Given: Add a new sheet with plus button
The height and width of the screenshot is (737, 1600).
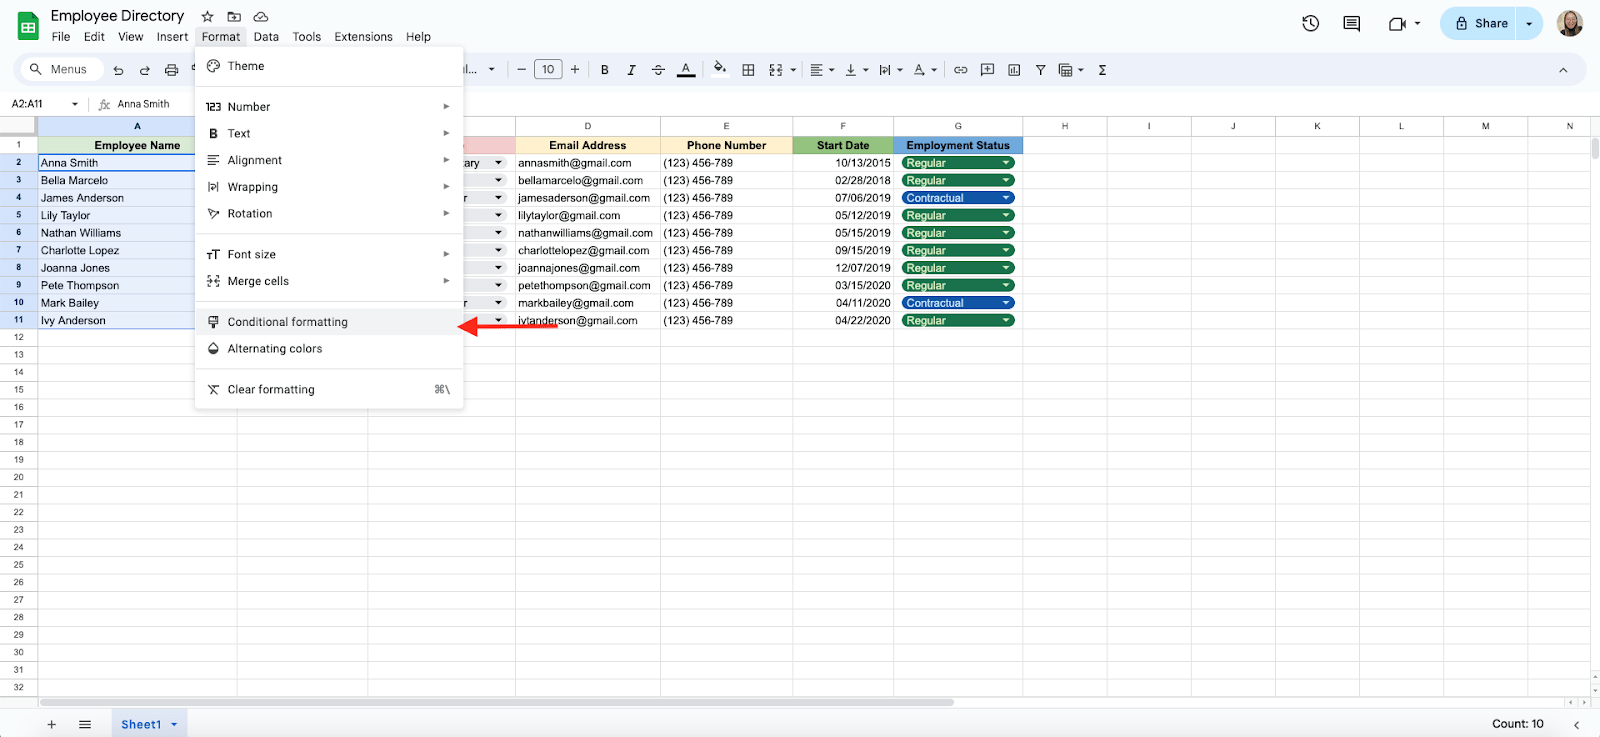Looking at the screenshot, I should 52,724.
